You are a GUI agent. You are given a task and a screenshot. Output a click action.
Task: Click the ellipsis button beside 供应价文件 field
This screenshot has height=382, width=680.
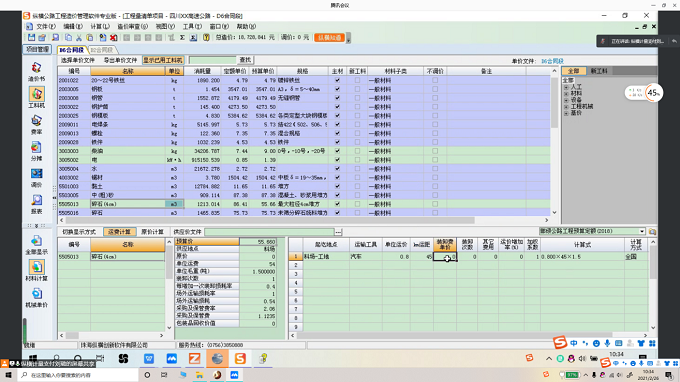point(338,232)
